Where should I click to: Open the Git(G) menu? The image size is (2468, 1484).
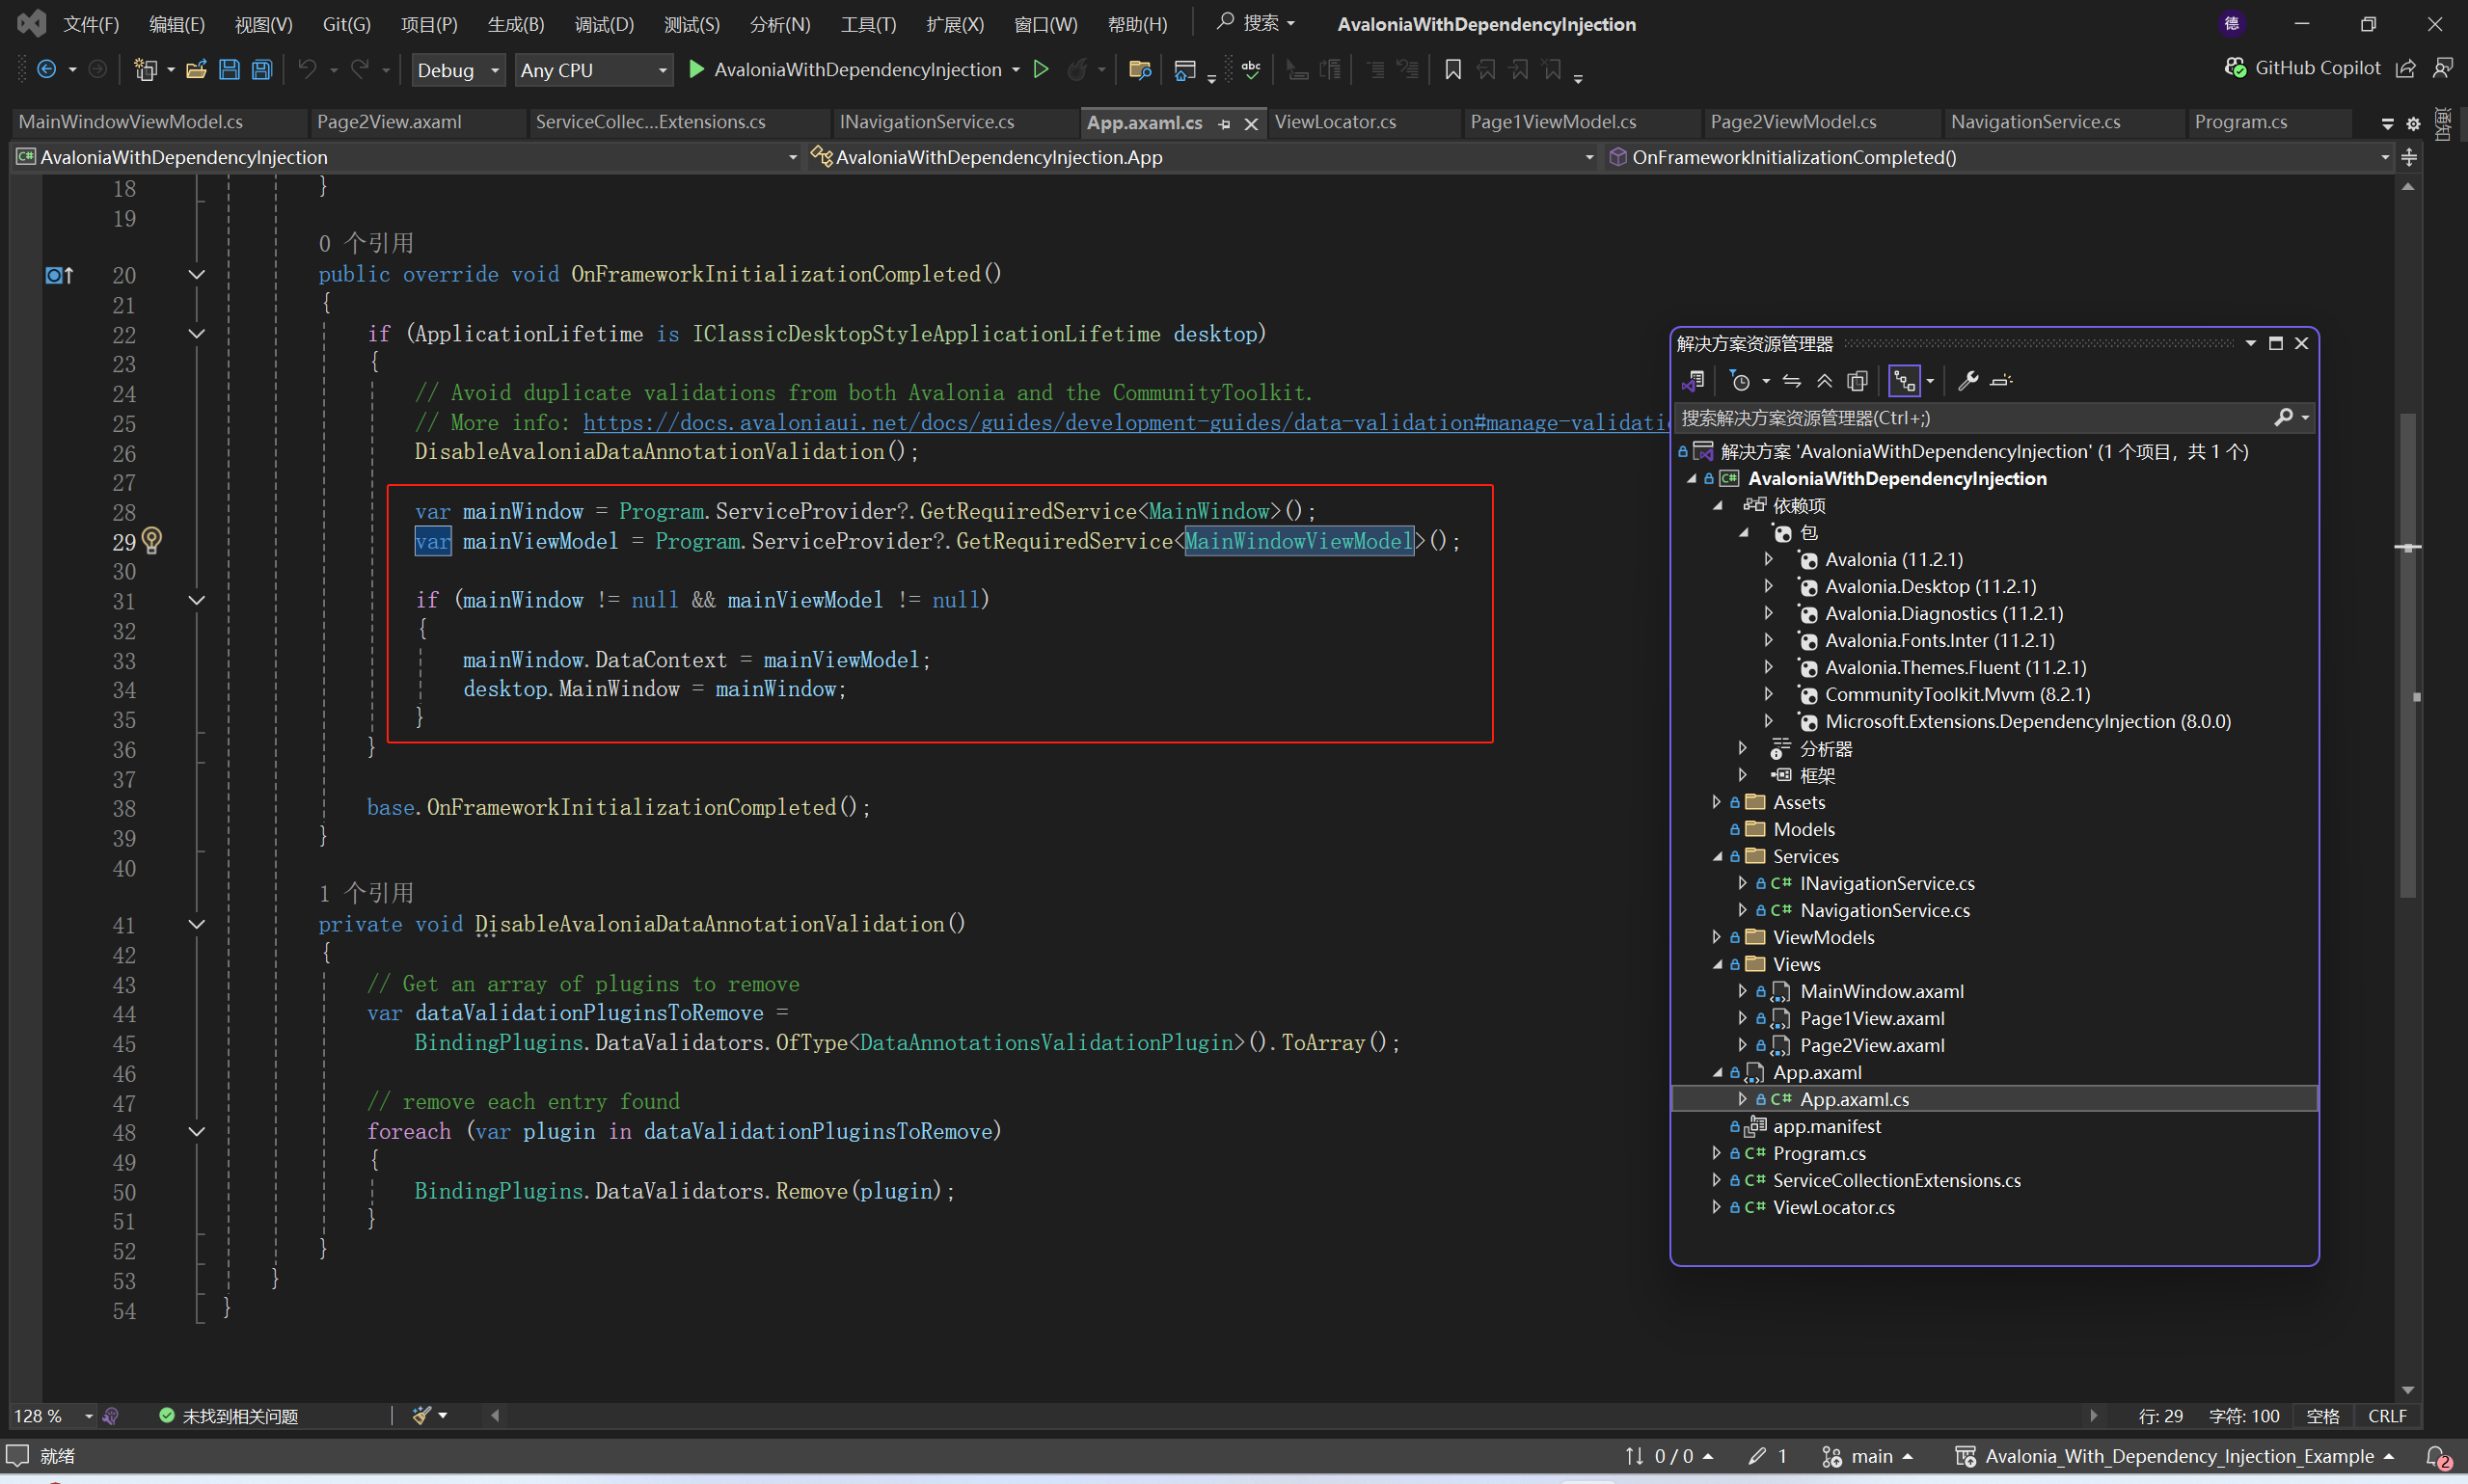[346, 24]
